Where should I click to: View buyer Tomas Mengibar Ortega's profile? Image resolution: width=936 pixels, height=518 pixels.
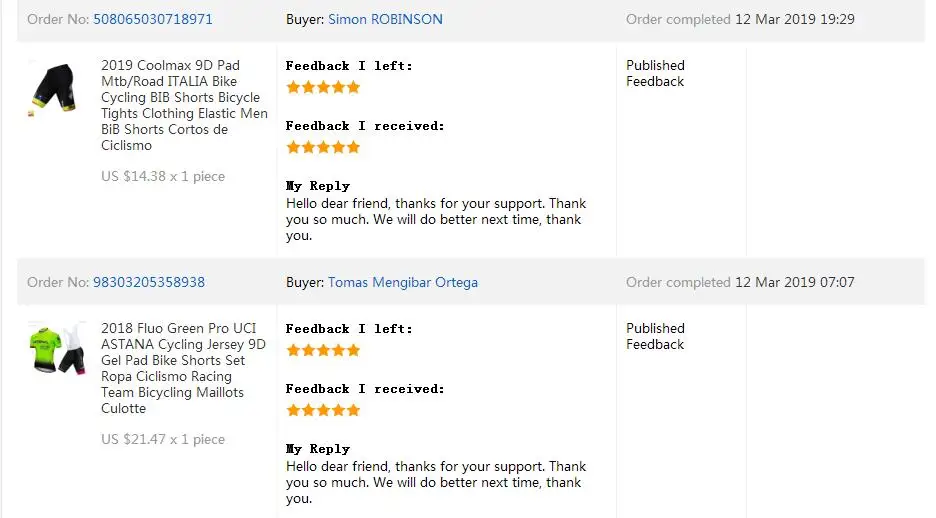pyautogui.click(x=403, y=282)
